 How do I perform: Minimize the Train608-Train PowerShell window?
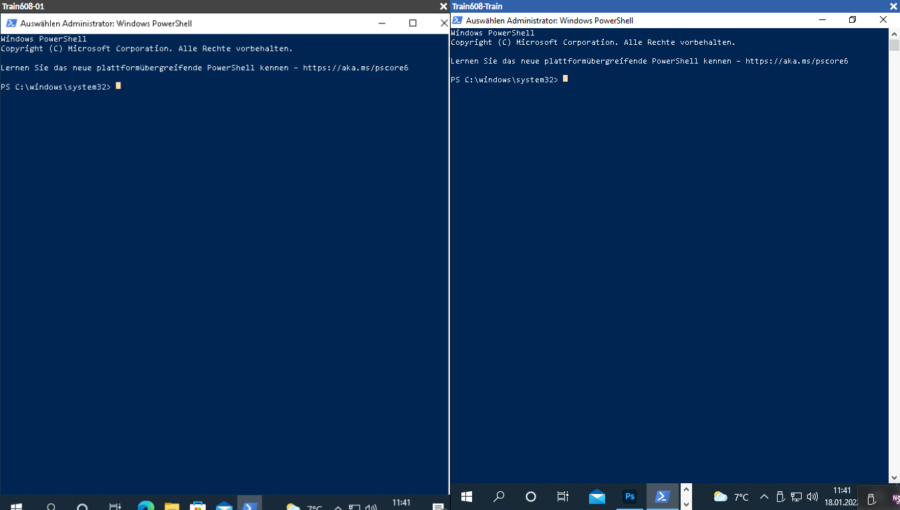[822, 20]
